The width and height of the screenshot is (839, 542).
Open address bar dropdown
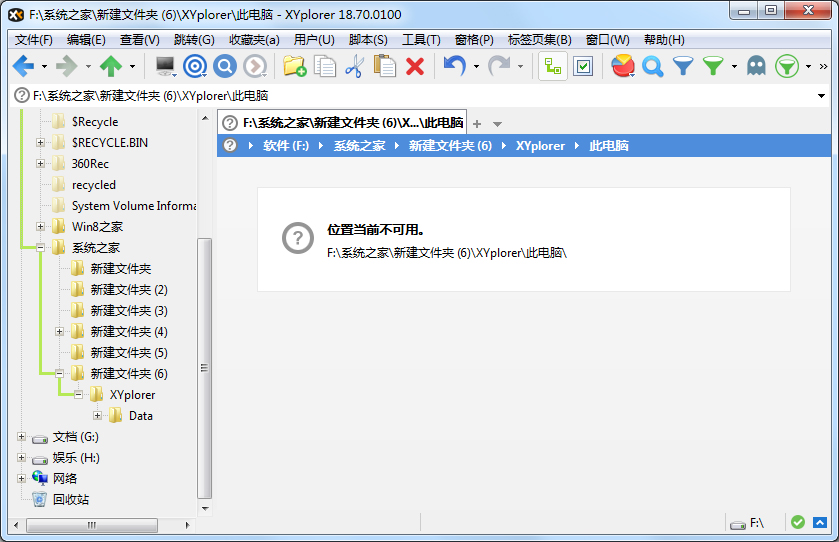pos(821,96)
